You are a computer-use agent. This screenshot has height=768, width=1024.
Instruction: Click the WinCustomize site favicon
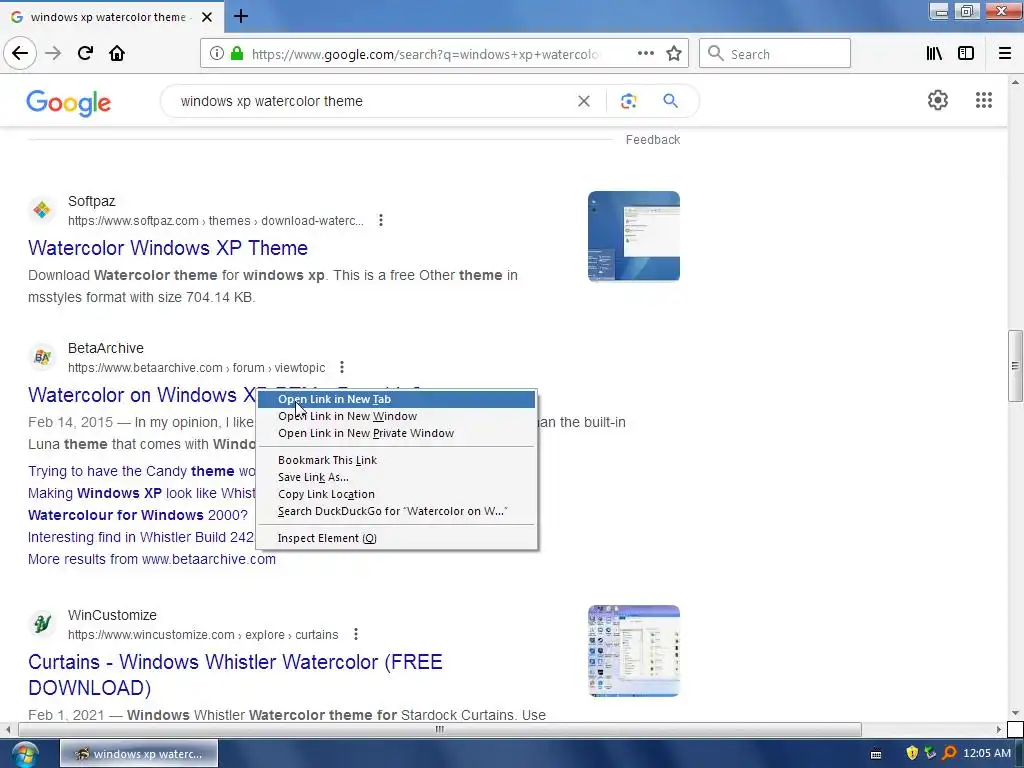click(x=42, y=624)
